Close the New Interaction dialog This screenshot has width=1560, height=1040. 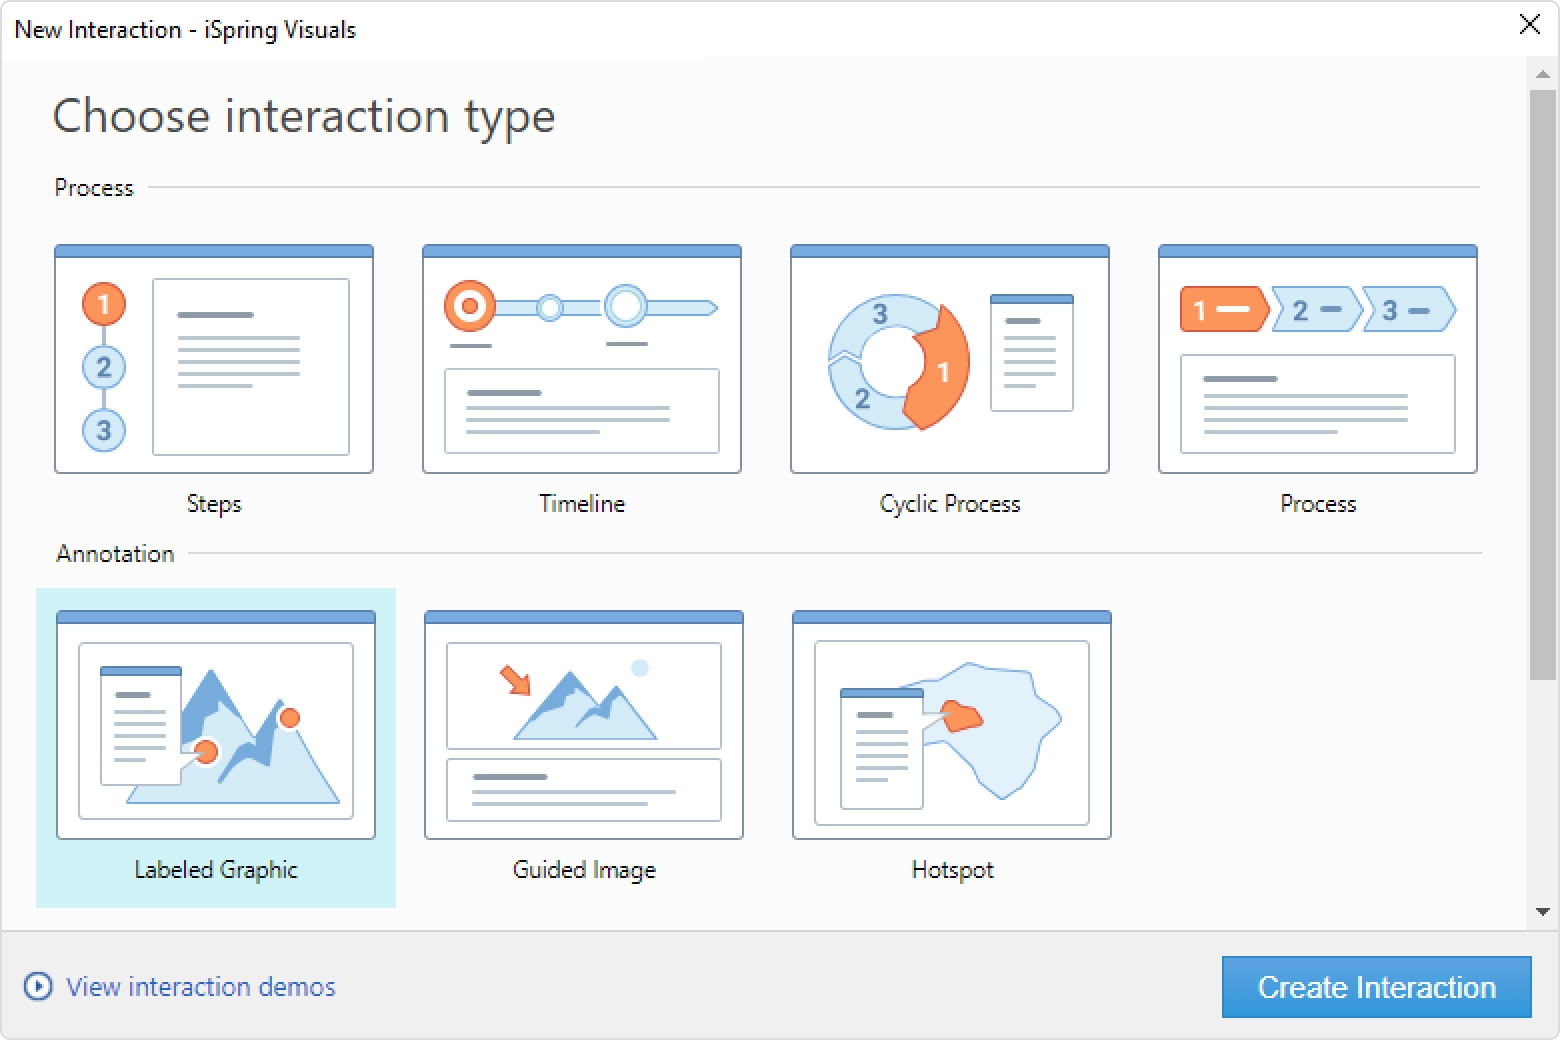pos(1530,25)
